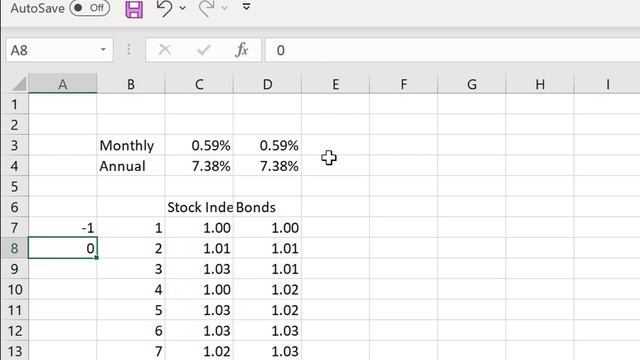Click the formula bar showing 0

[x=452, y=50]
